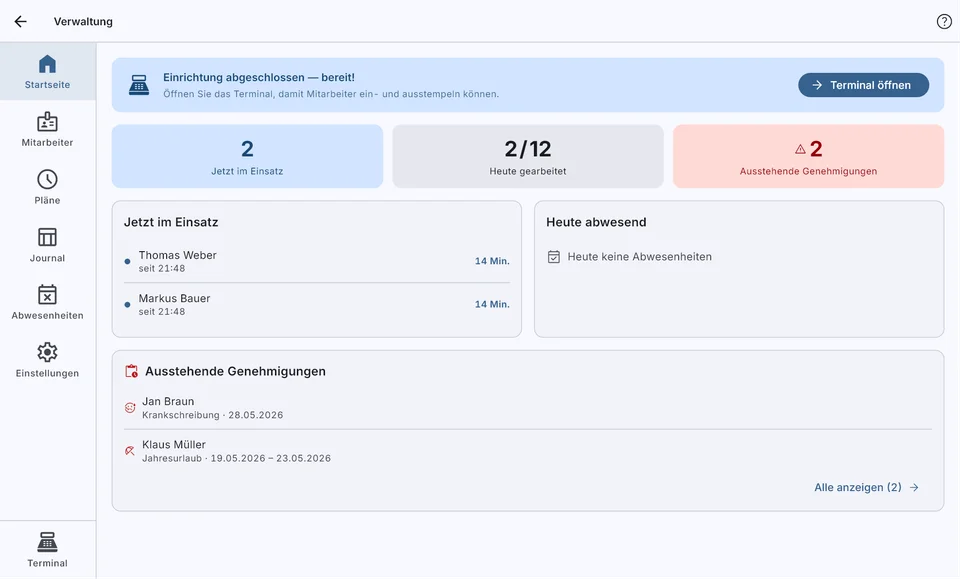Click the sick-face icon beside Jan Braun
The width and height of the screenshot is (960, 579).
(130, 408)
